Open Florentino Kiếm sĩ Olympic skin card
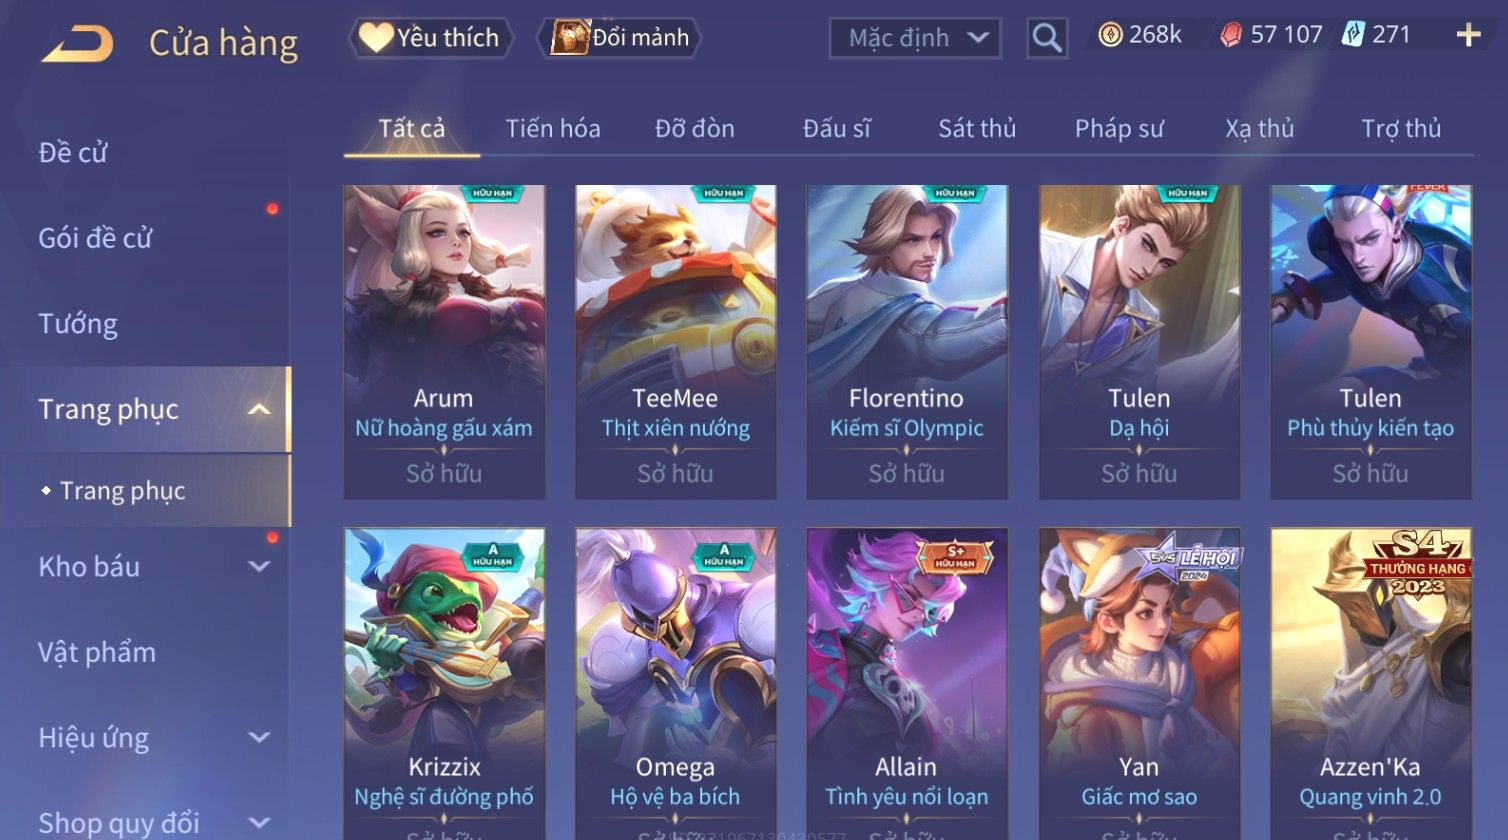 pyautogui.click(x=907, y=342)
